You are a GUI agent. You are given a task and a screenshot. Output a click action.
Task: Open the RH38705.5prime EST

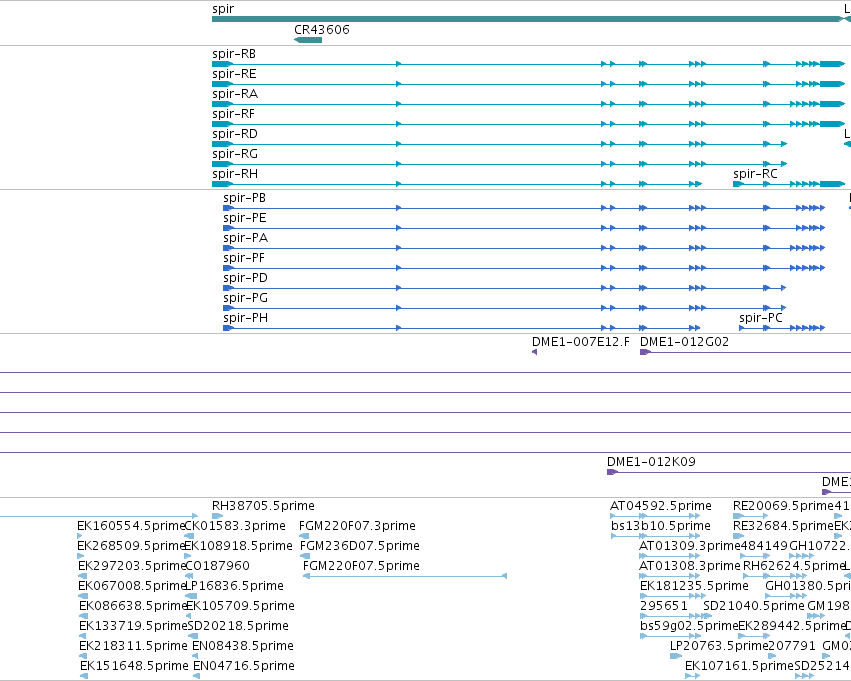[x=263, y=506]
